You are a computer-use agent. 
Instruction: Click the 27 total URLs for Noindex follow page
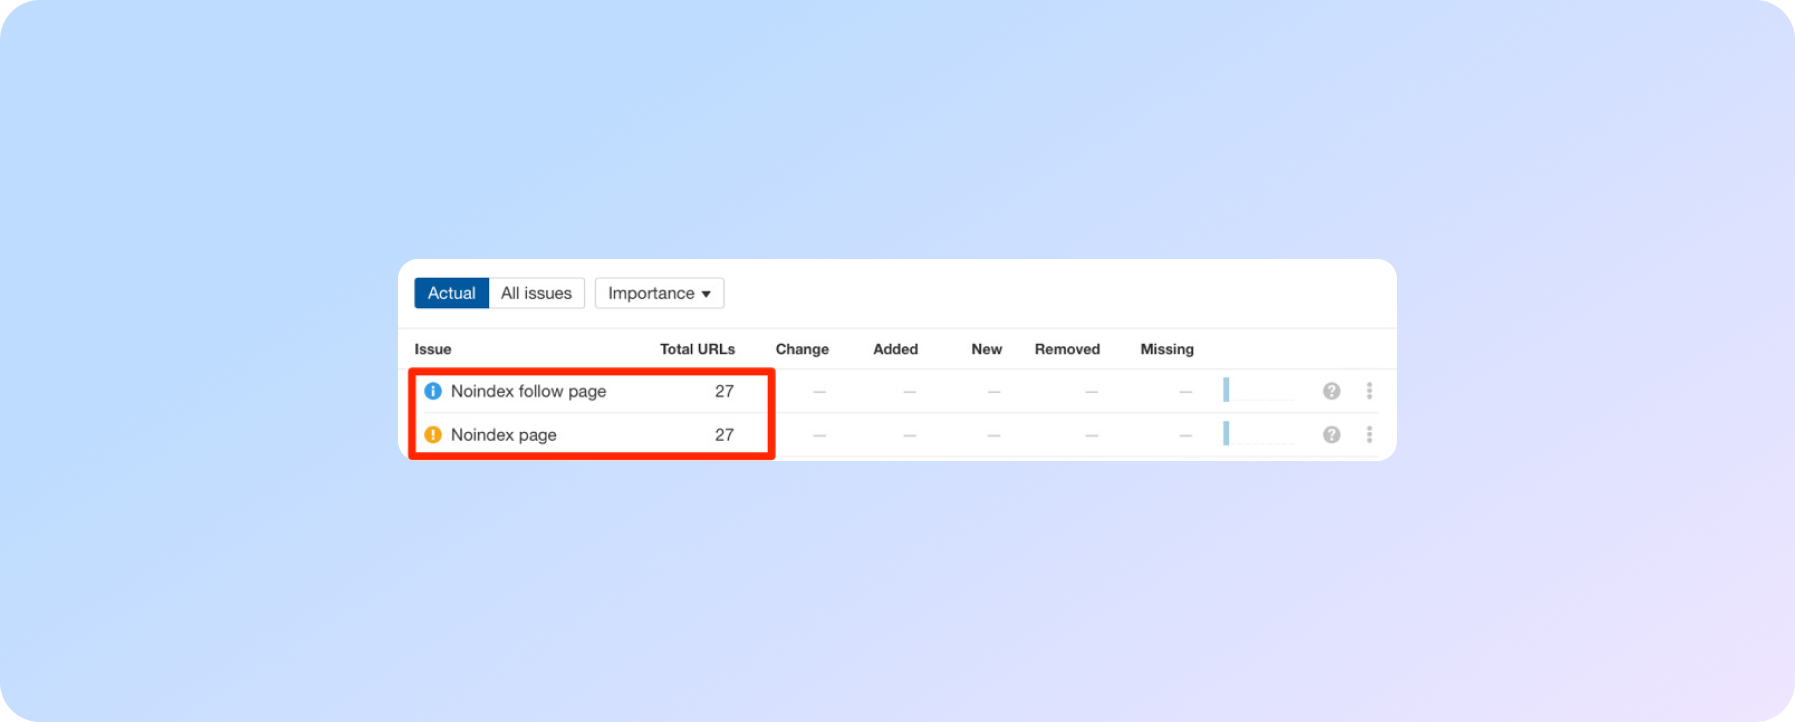click(724, 391)
